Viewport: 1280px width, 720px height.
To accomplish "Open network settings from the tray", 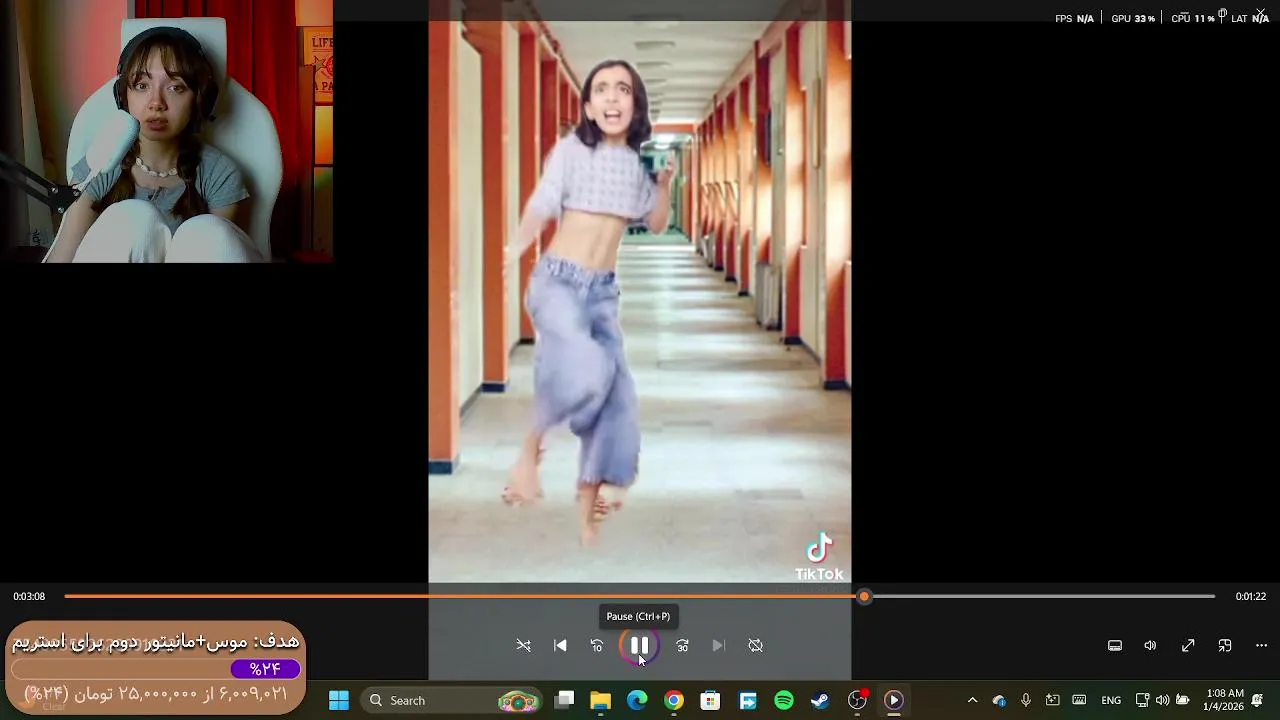I will [x=1142, y=700].
